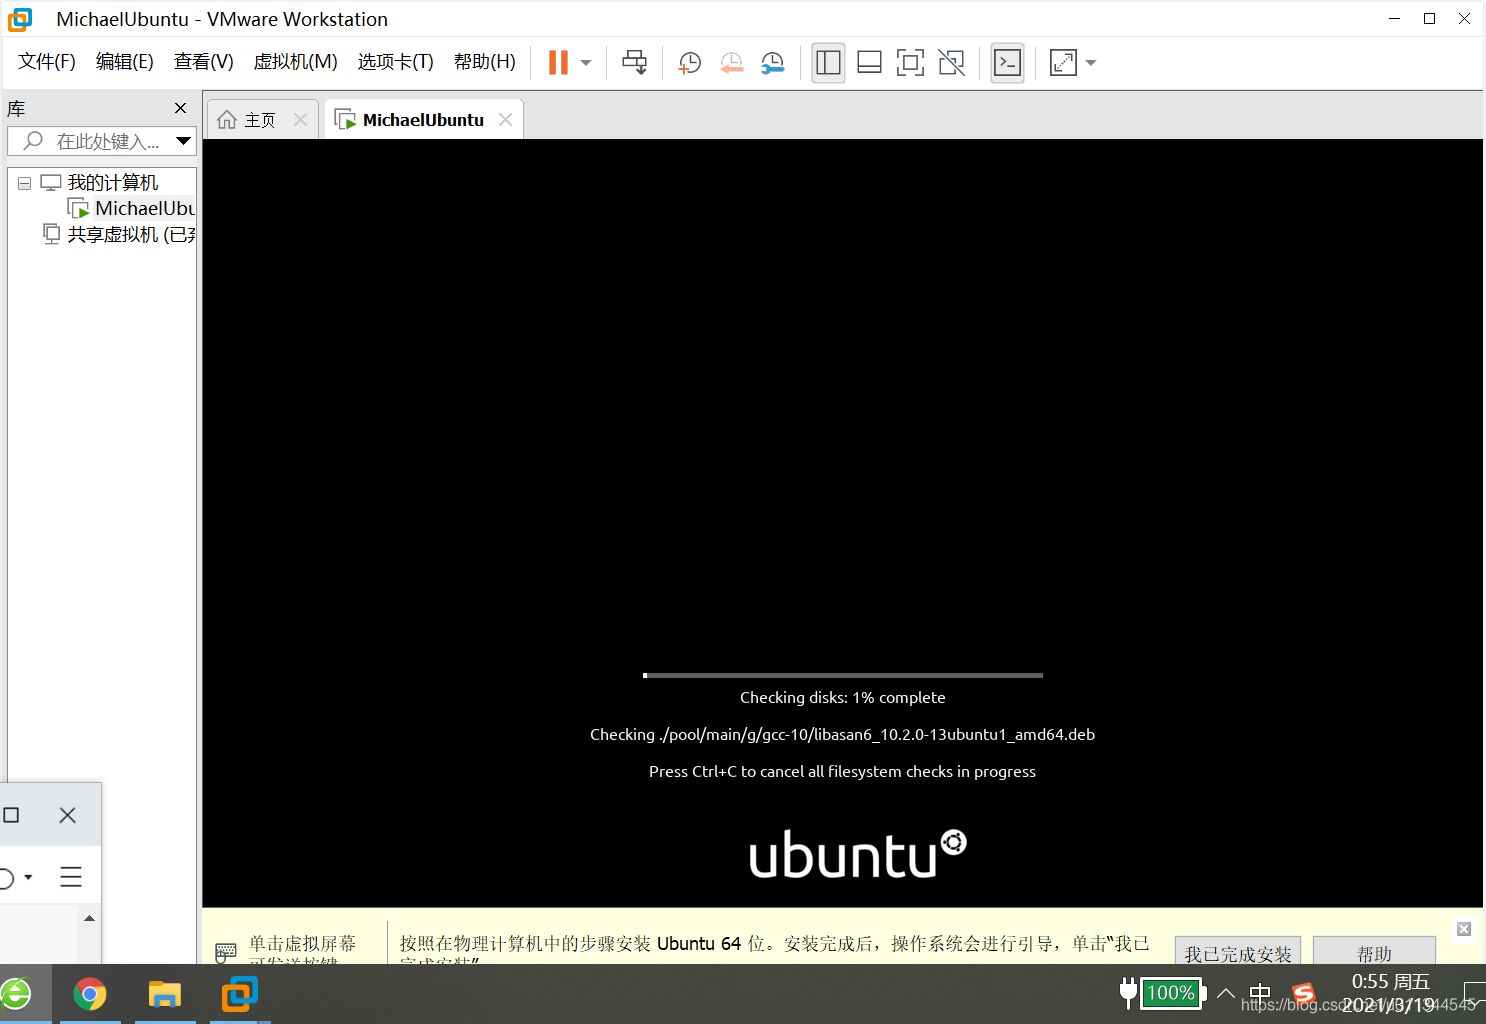Image resolution: width=1486 pixels, height=1024 pixels.
Task: Enter full screen mode
Action: (910, 63)
